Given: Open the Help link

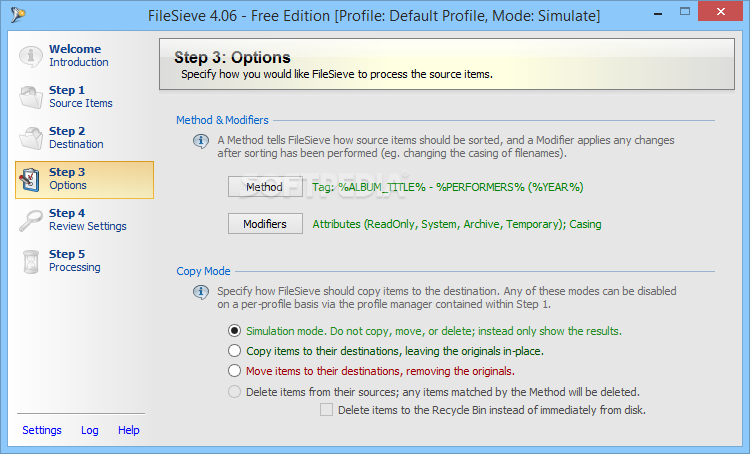Looking at the screenshot, I should click(129, 430).
